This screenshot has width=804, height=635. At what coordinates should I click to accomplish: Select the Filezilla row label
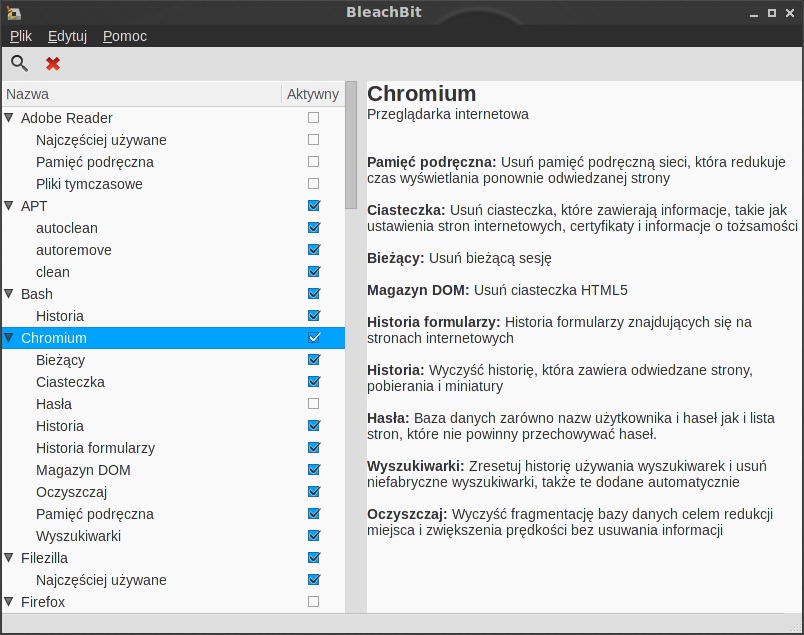tap(44, 558)
